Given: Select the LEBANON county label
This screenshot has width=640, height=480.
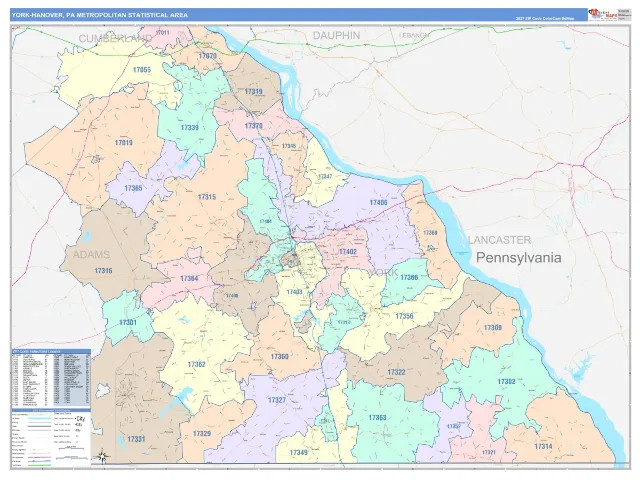Looking at the screenshot, I should click(x=413, y=36).
